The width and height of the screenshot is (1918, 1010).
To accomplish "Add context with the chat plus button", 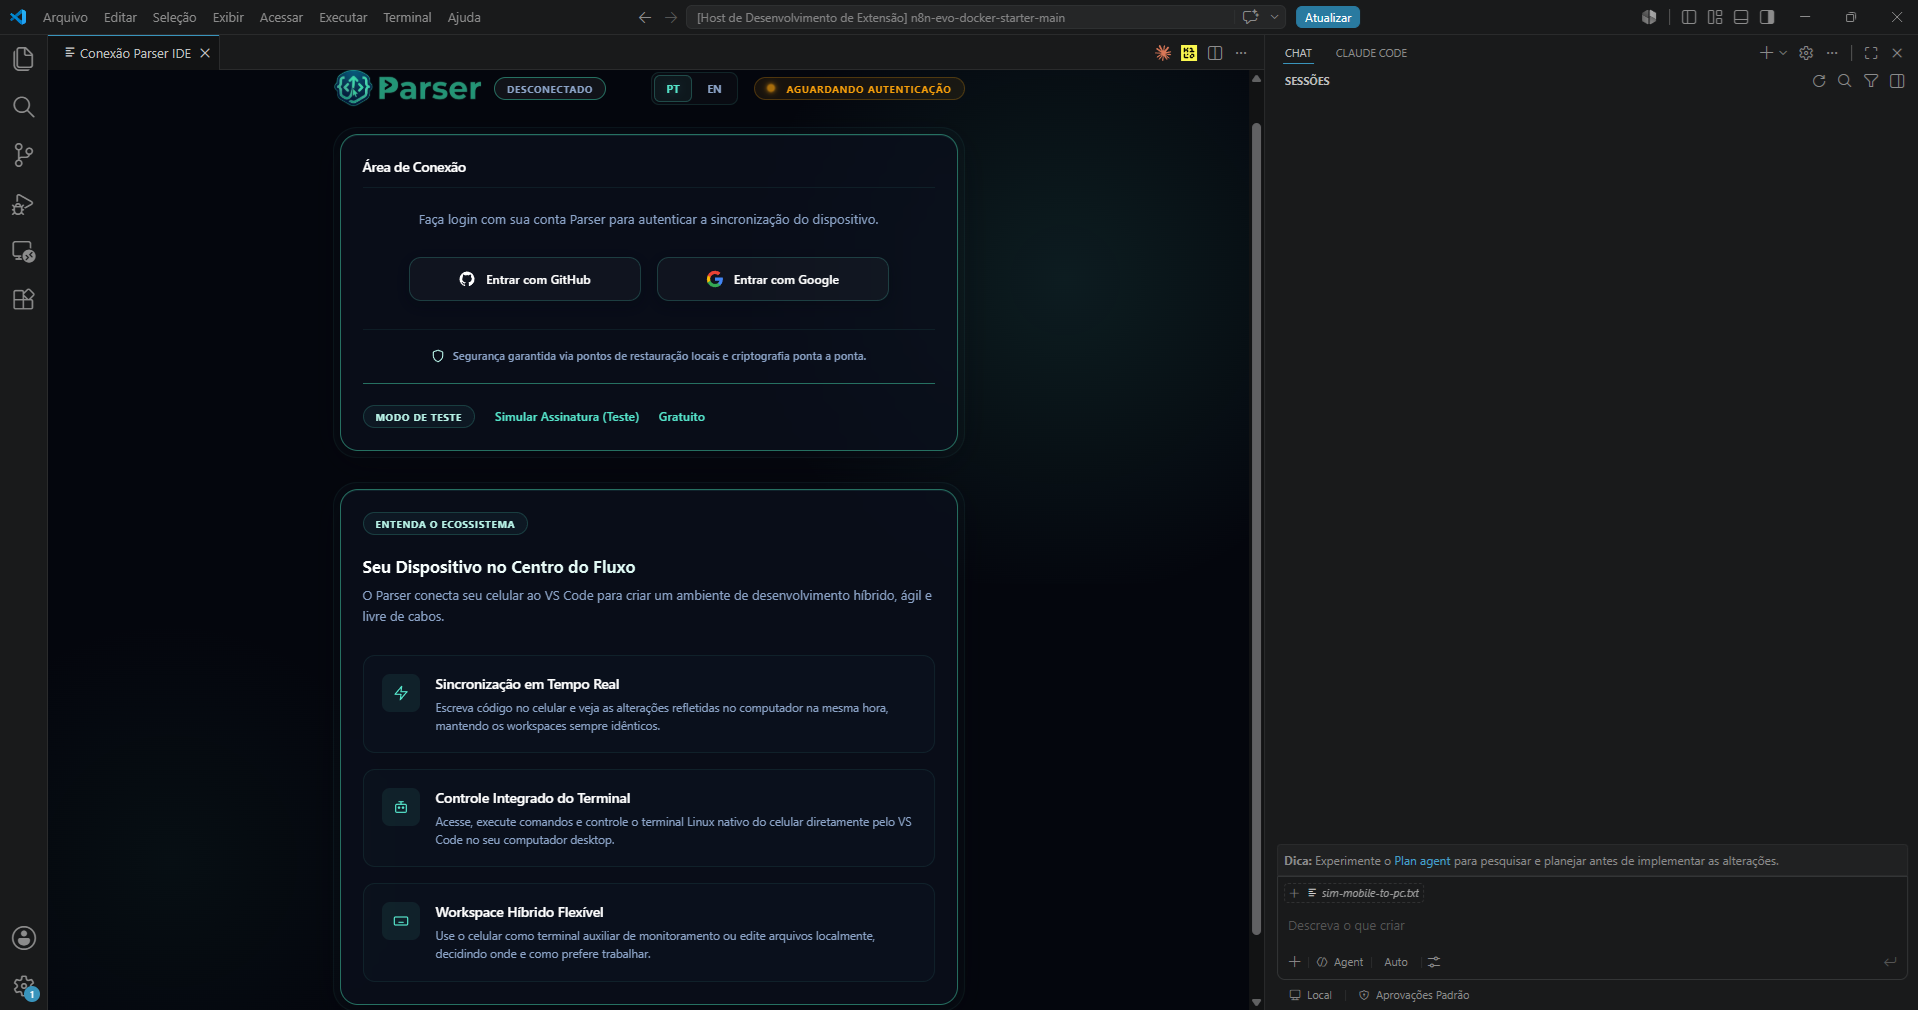I will coord(1295,962).
